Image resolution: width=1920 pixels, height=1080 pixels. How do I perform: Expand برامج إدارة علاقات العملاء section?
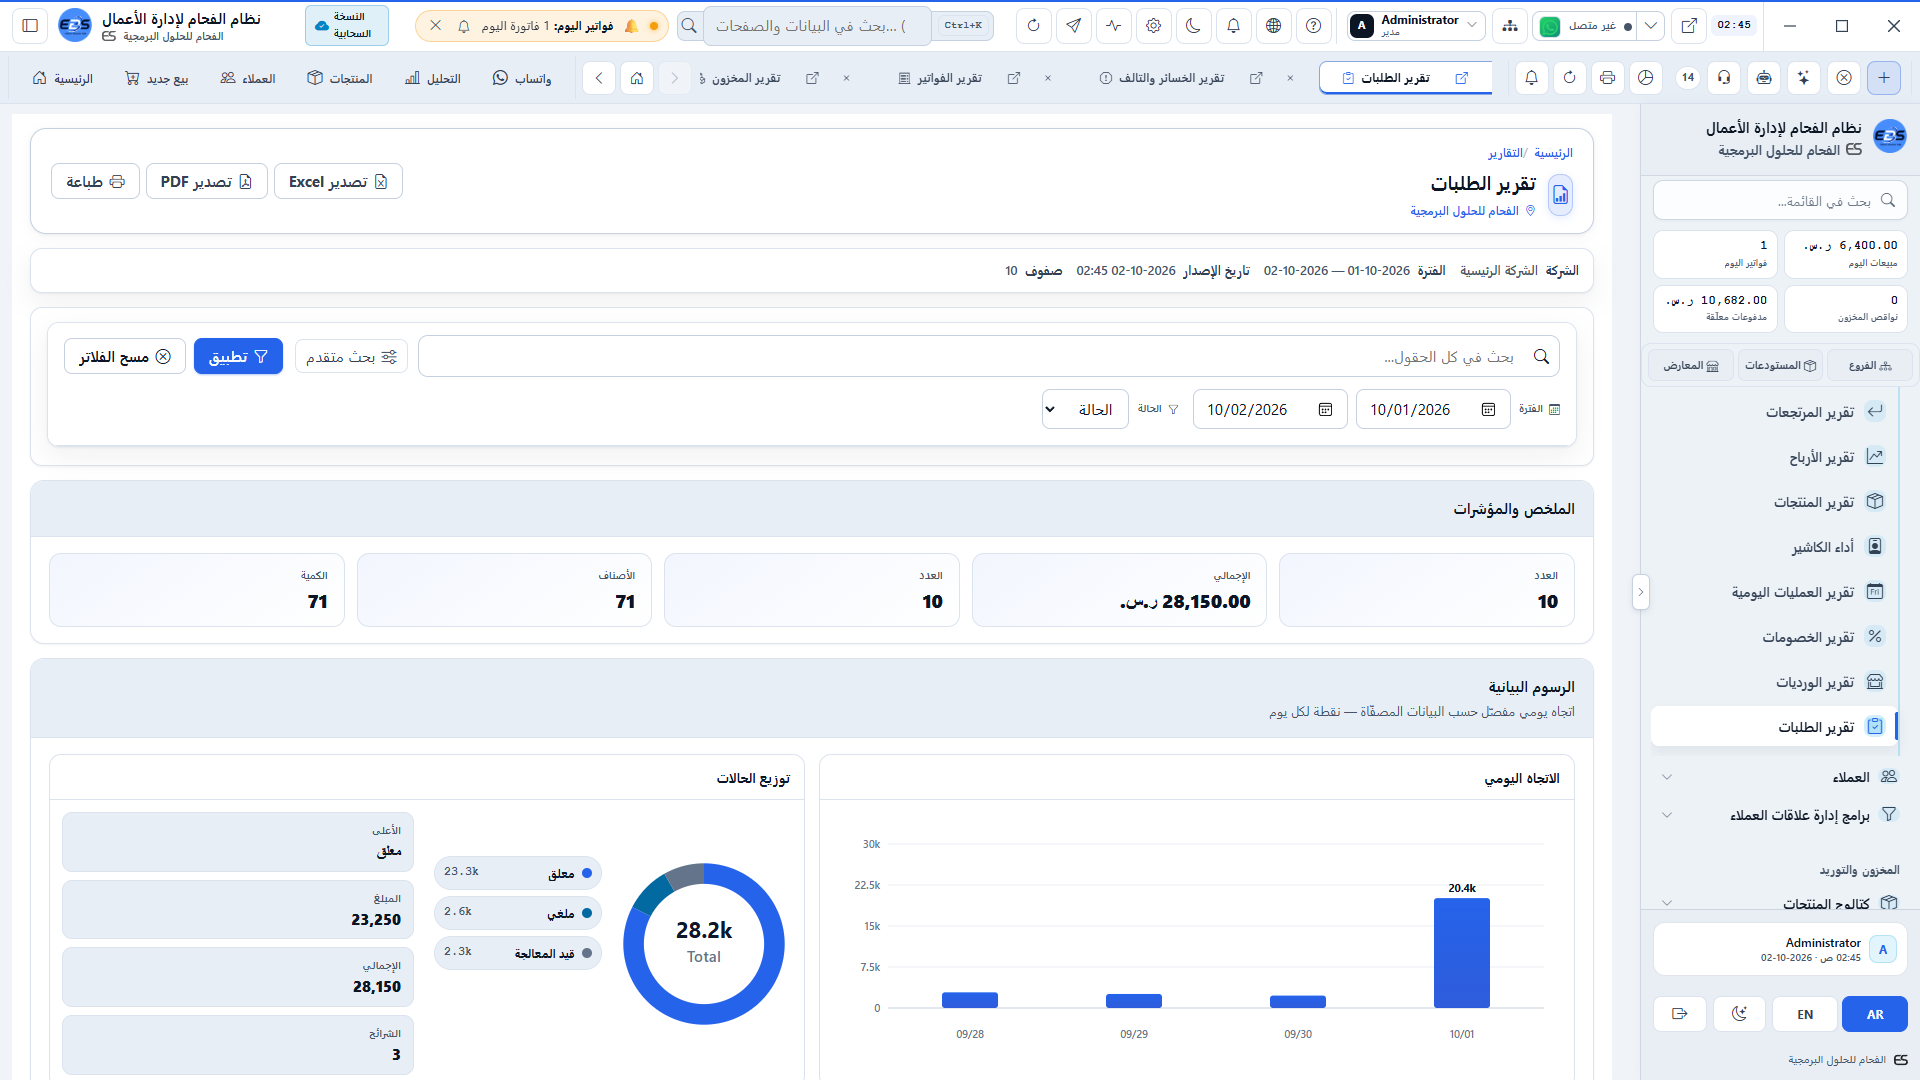(x=1778, y=815)
